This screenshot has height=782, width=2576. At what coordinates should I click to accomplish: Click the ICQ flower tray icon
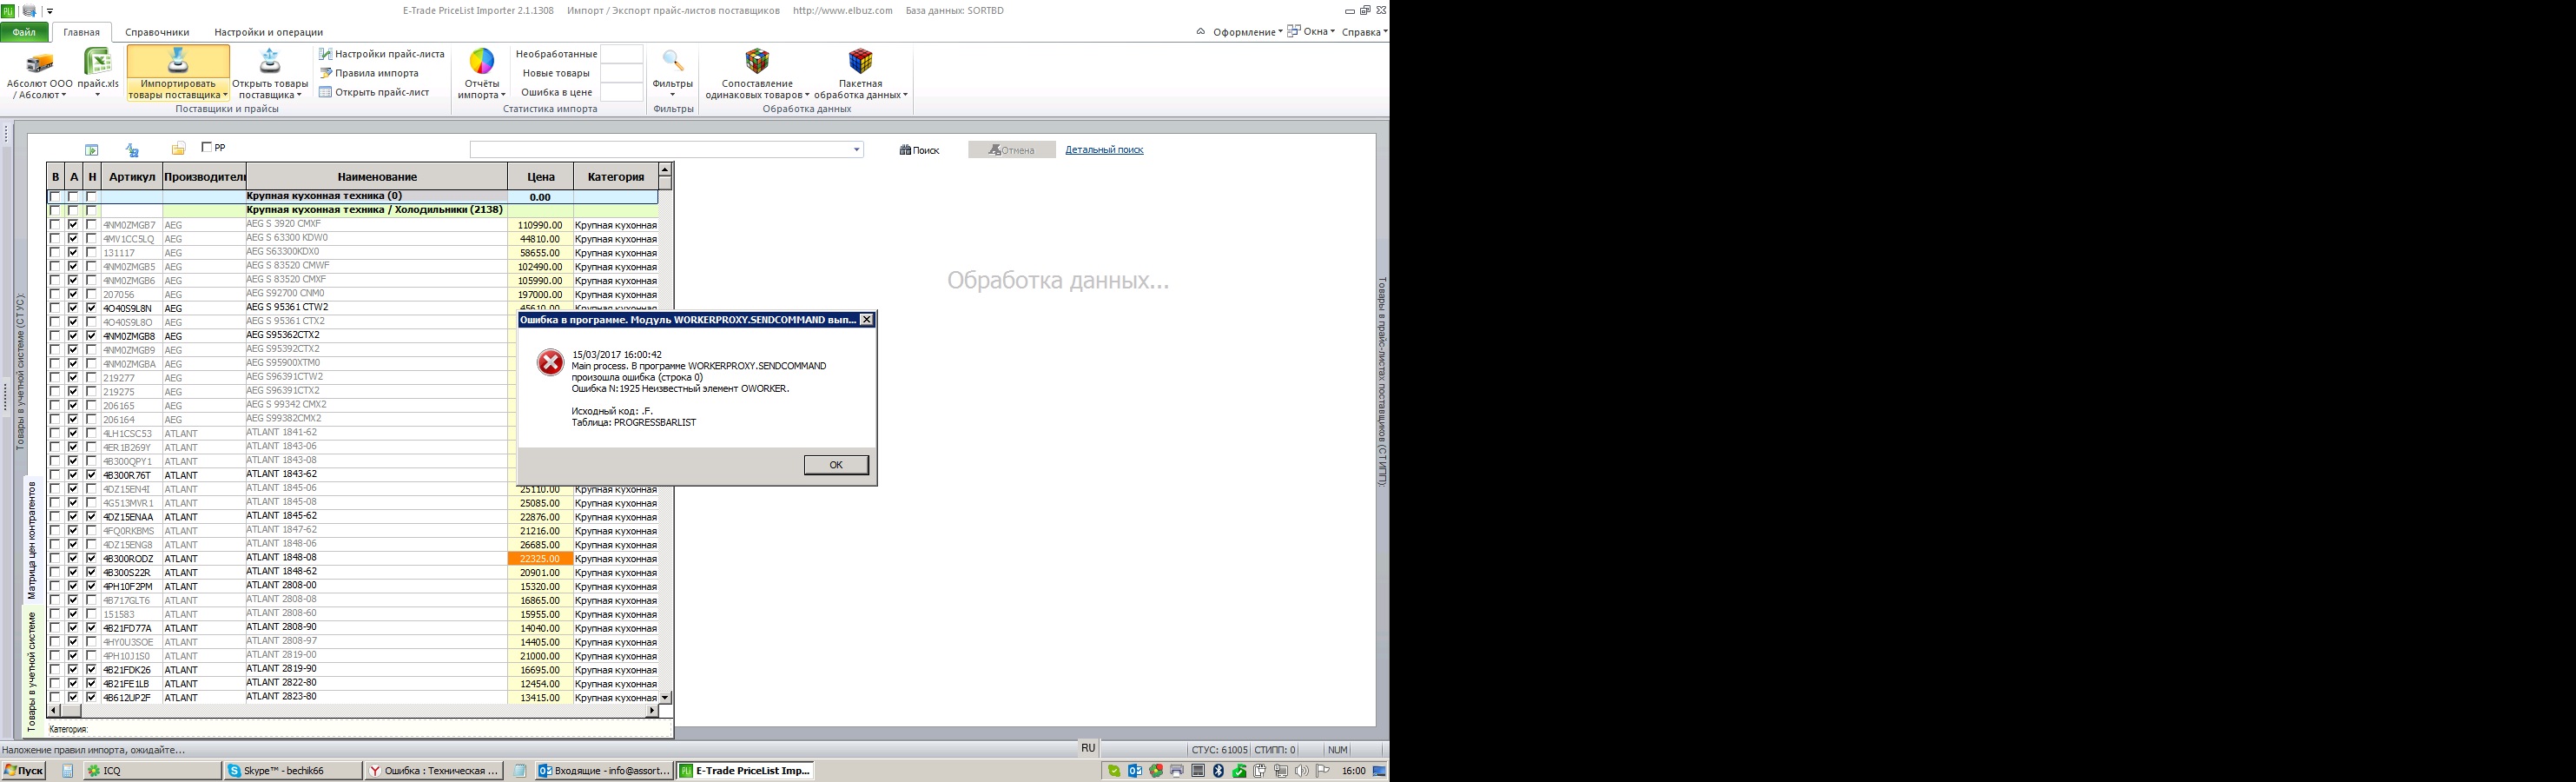(x=1156, y=771)
